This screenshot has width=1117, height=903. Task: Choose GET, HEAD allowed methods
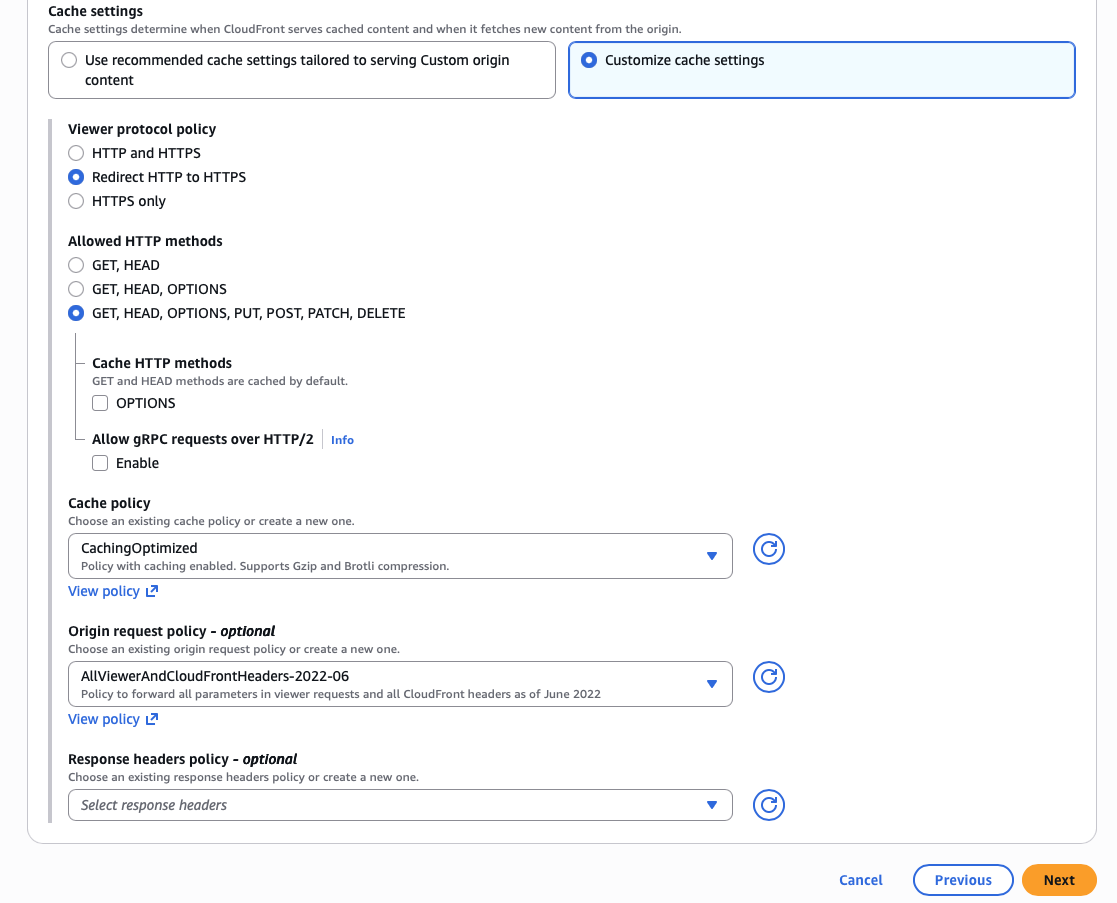tap(76, 265)
